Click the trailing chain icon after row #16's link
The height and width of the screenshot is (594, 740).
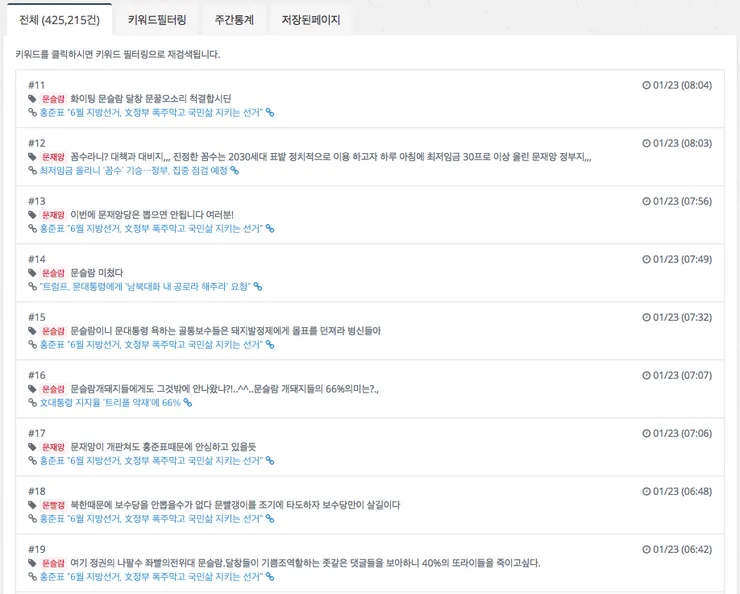click(x=188, y=402)
